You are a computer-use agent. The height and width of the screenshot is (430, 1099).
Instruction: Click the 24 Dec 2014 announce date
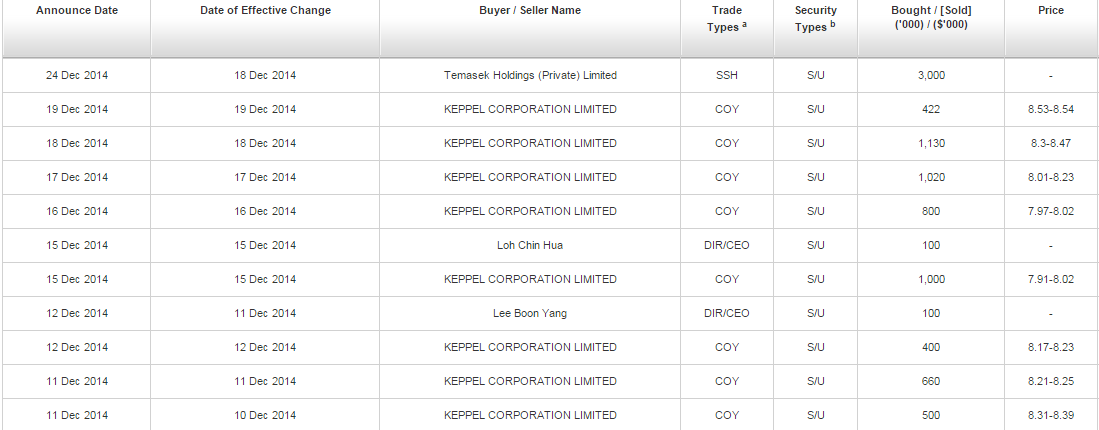[x=77, y=75]
